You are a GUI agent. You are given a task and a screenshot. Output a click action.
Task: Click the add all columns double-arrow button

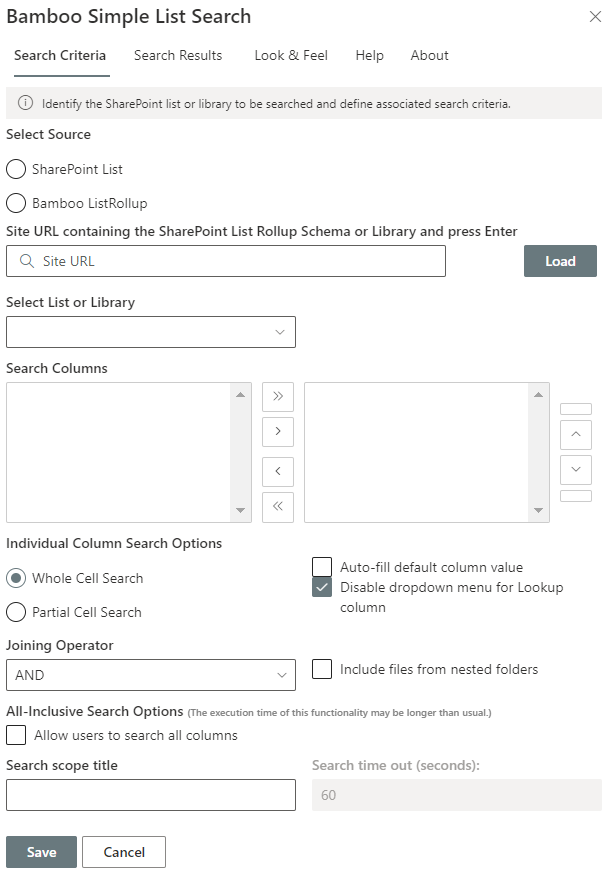click(x=278, y=396)
